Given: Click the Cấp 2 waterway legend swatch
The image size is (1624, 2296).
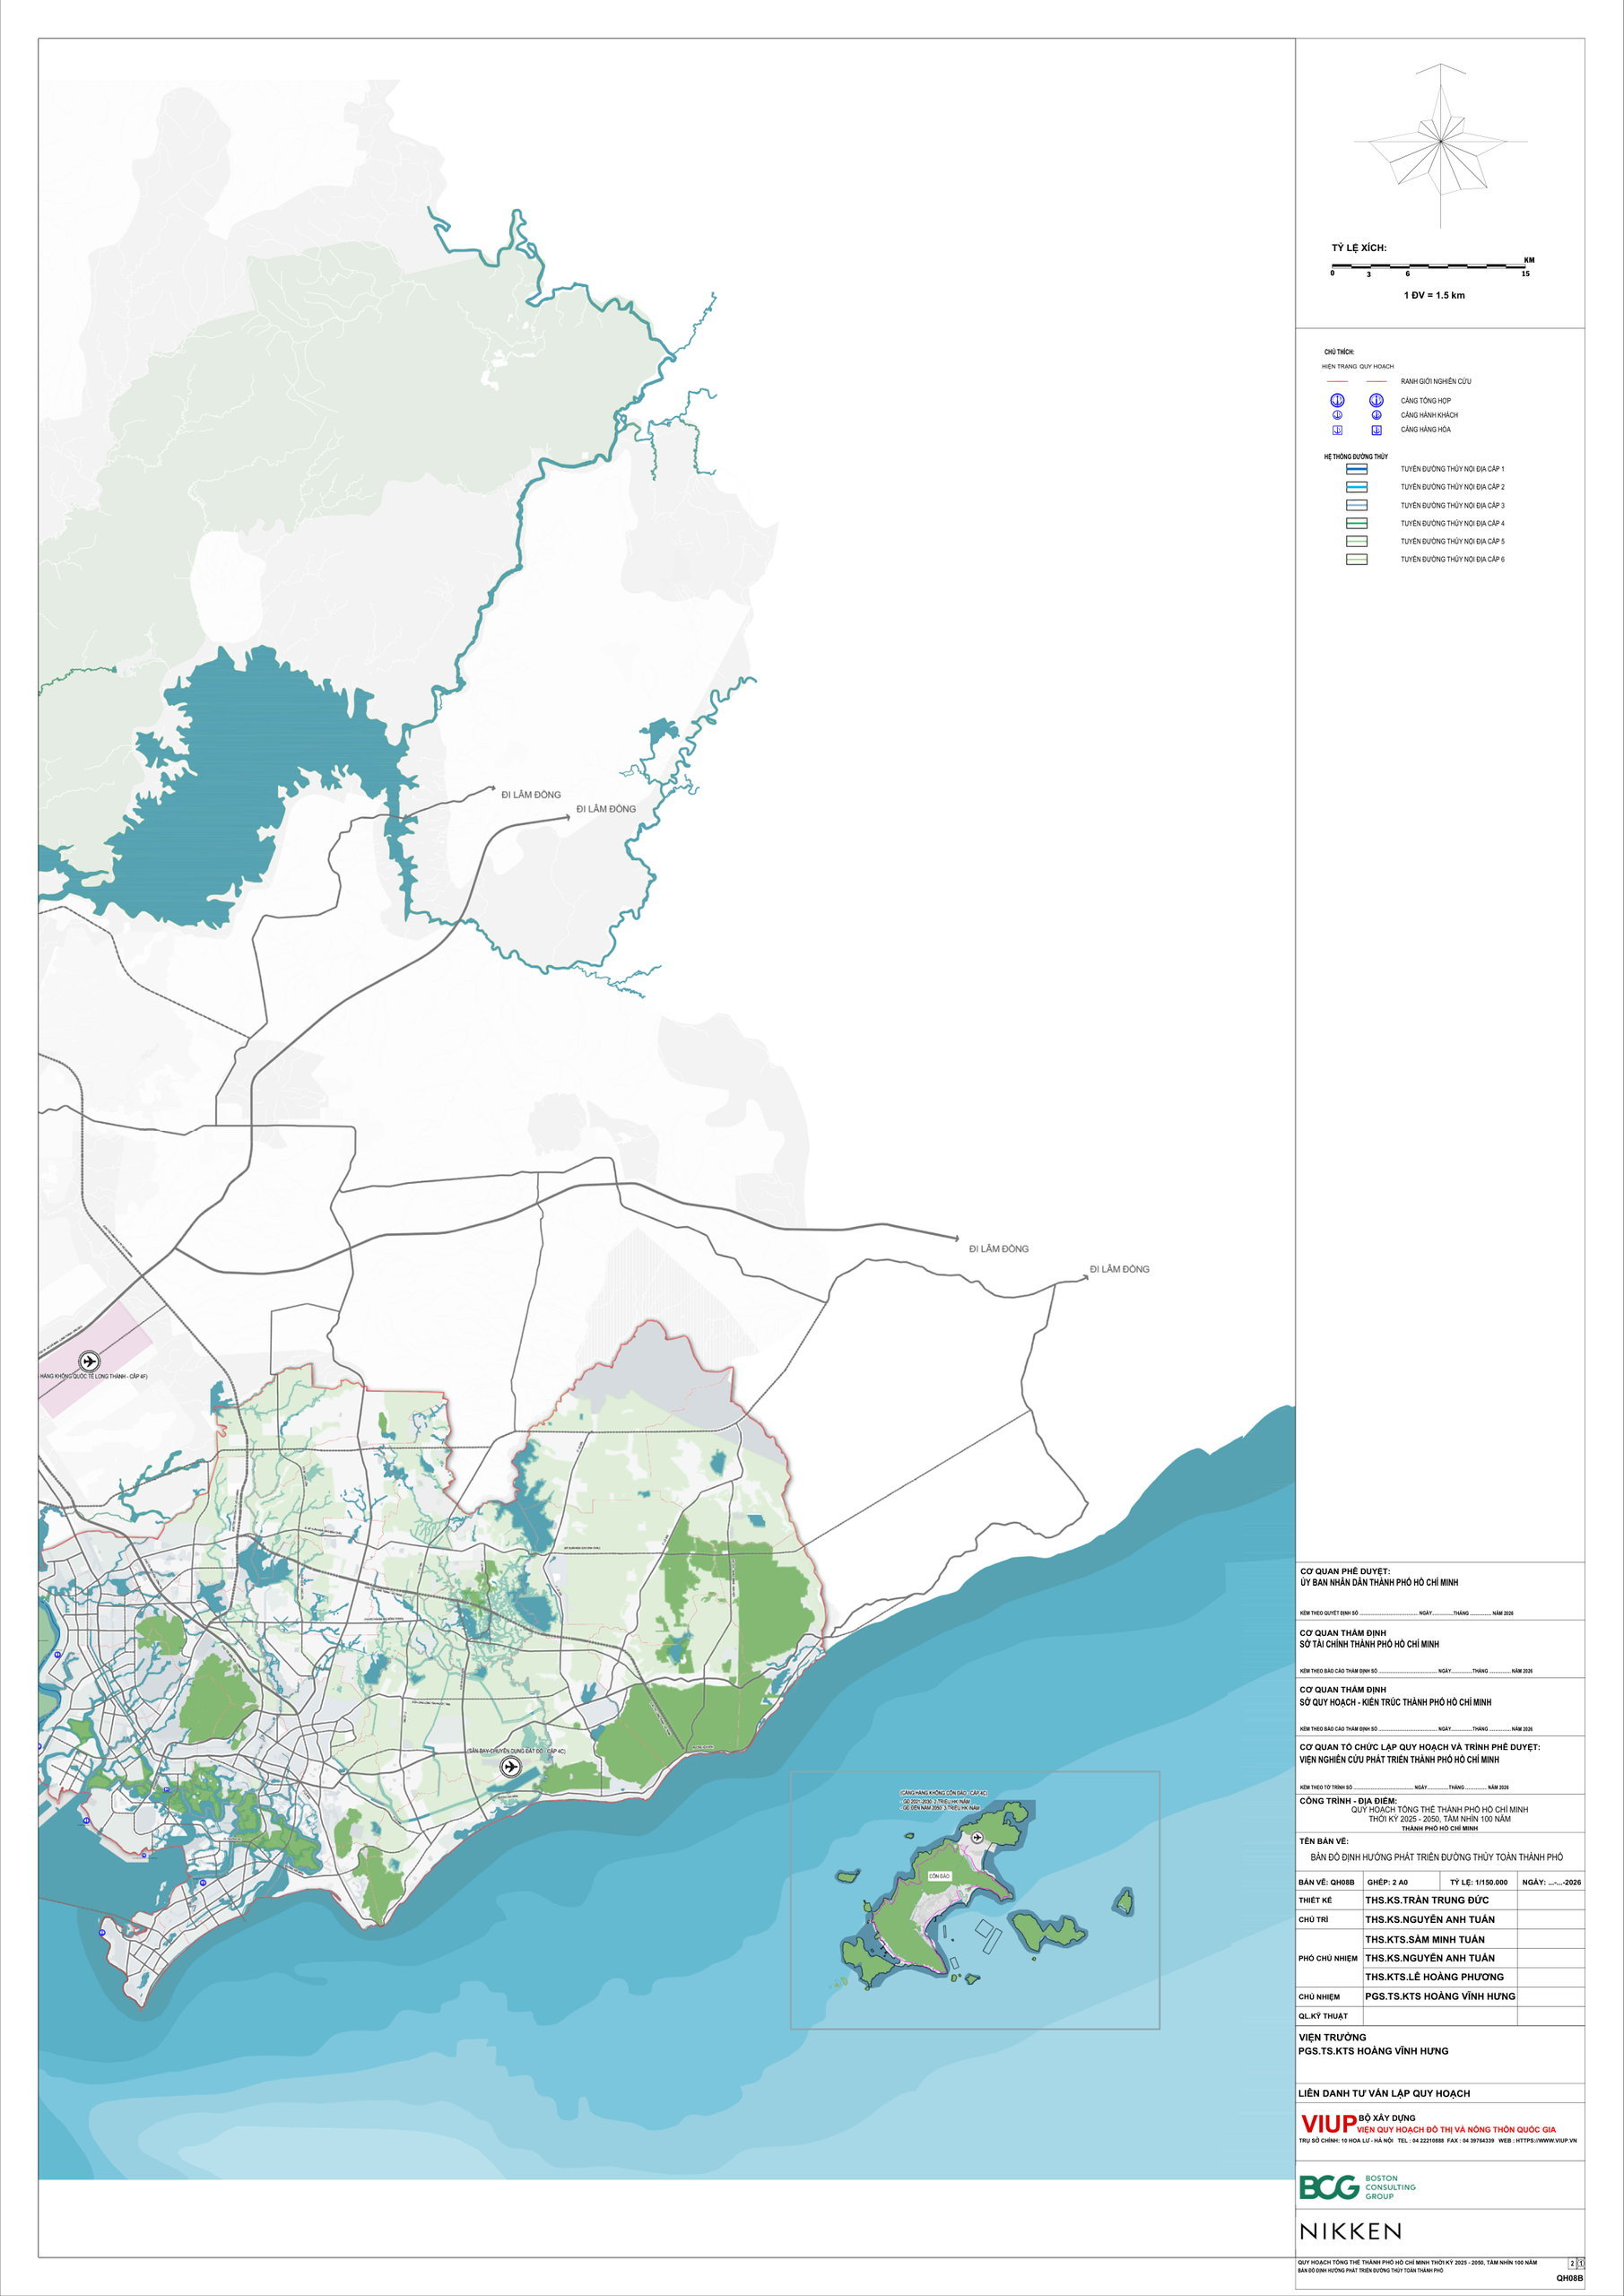Looking at the screenshot, I should [1357, 487].
